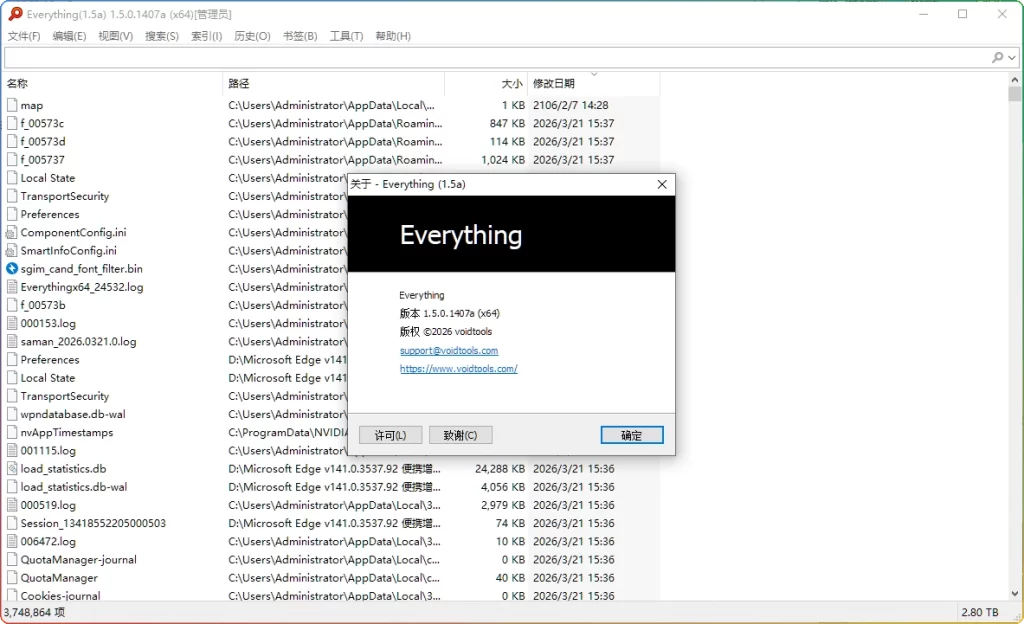
Task: Click the icon next to nvAppTimestamps
Action: coord(10,432)
